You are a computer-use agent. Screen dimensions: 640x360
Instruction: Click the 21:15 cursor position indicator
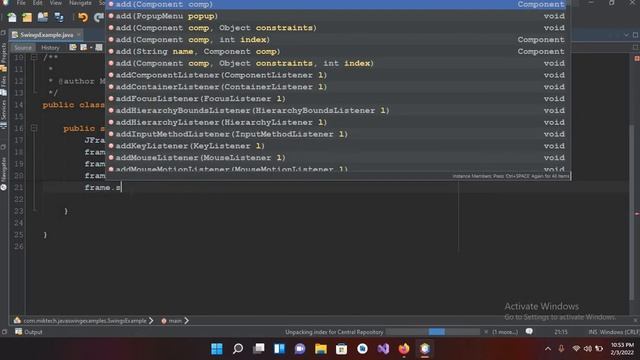(x=561, y=332)
